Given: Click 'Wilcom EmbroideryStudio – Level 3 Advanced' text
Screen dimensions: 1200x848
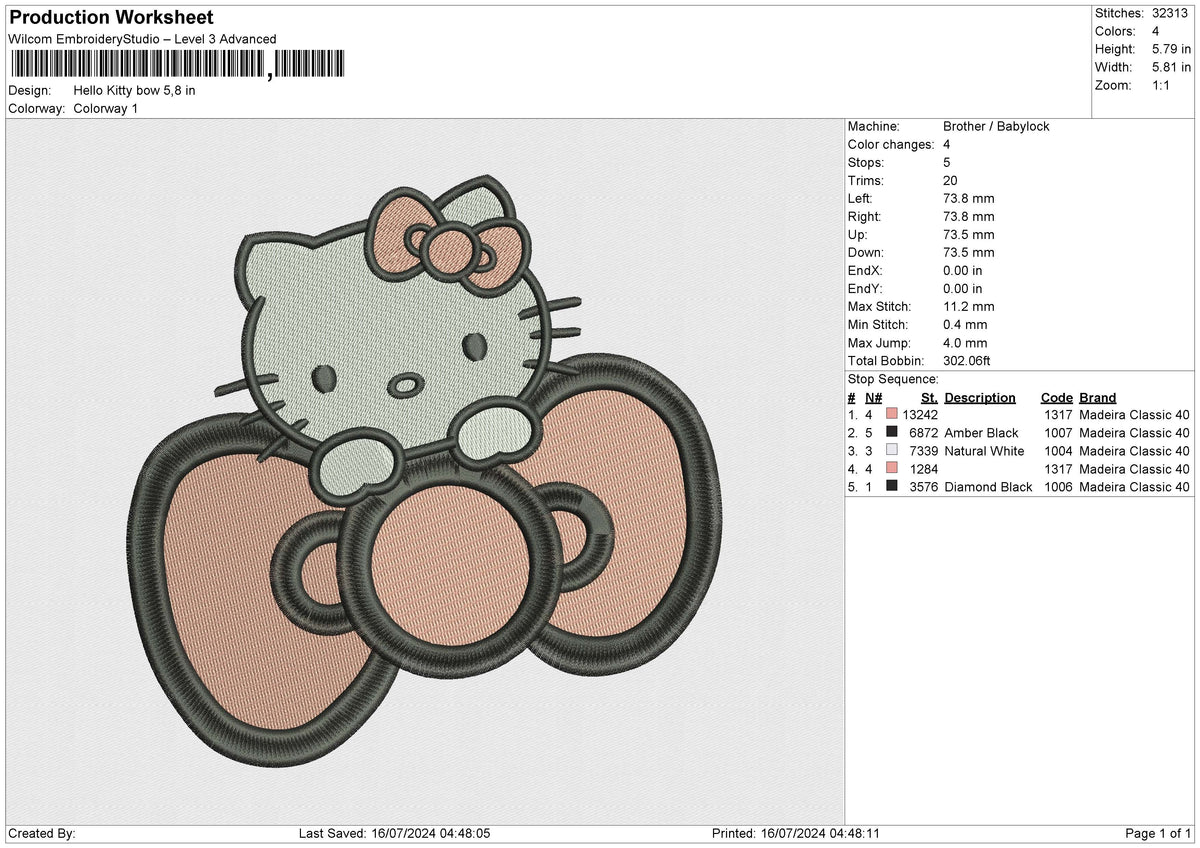Looking at the screenshot, I should pyautogui.click(x=142, y=39).
